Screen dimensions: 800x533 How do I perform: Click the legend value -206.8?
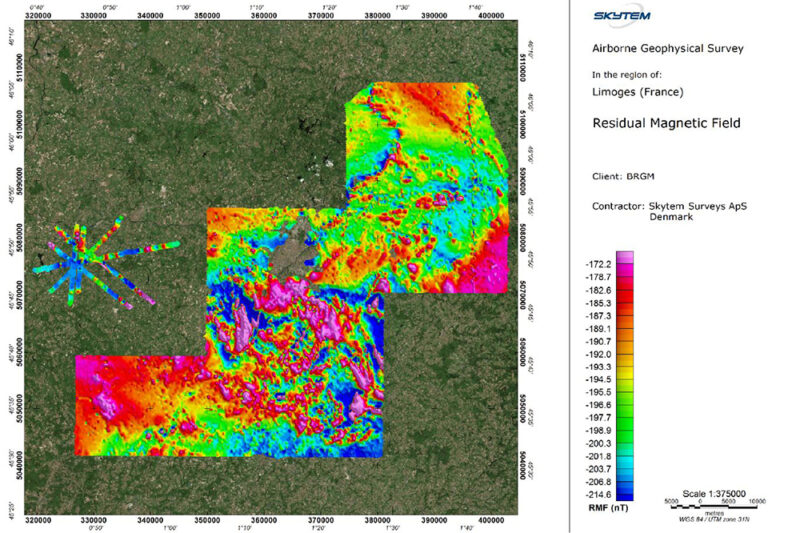(598, 482)
